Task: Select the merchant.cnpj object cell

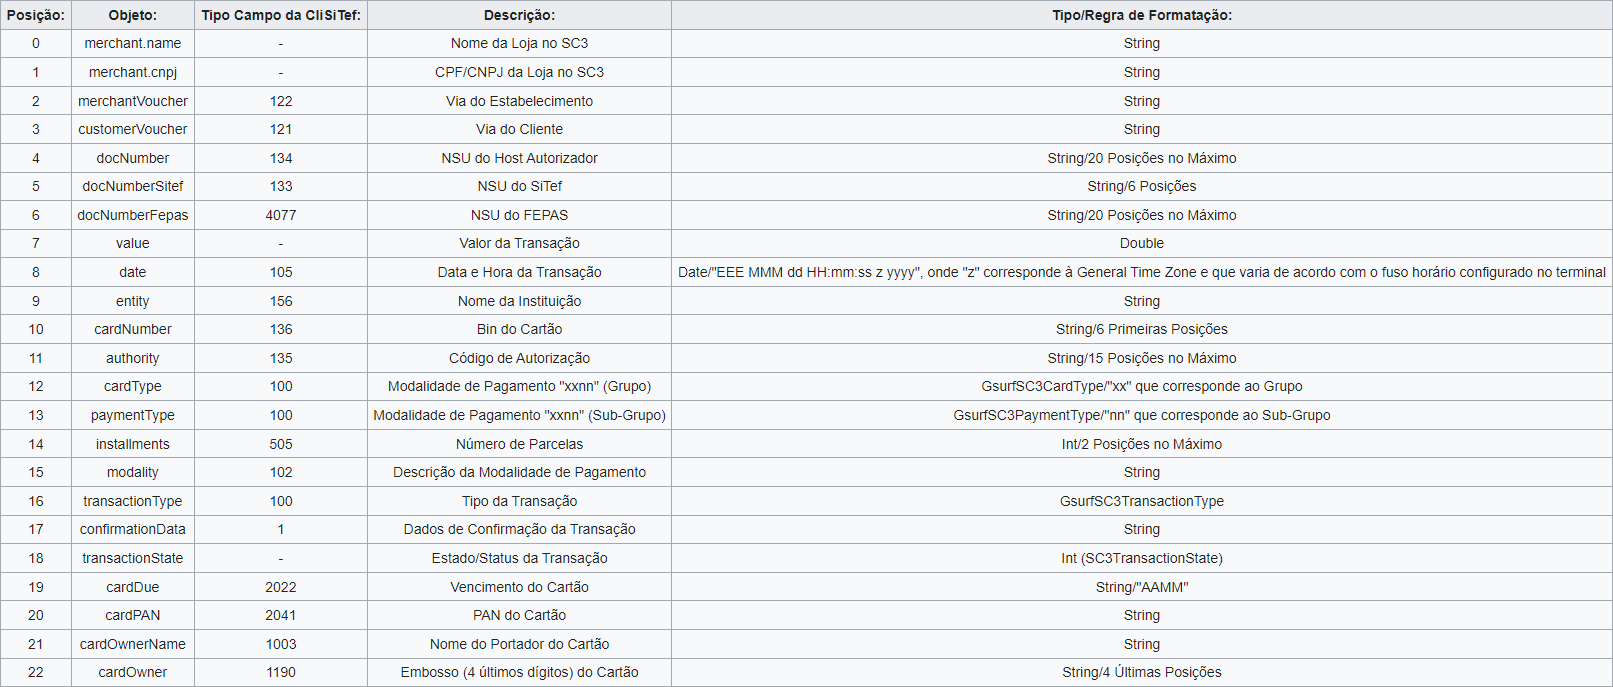Action: tap(133, 72)
